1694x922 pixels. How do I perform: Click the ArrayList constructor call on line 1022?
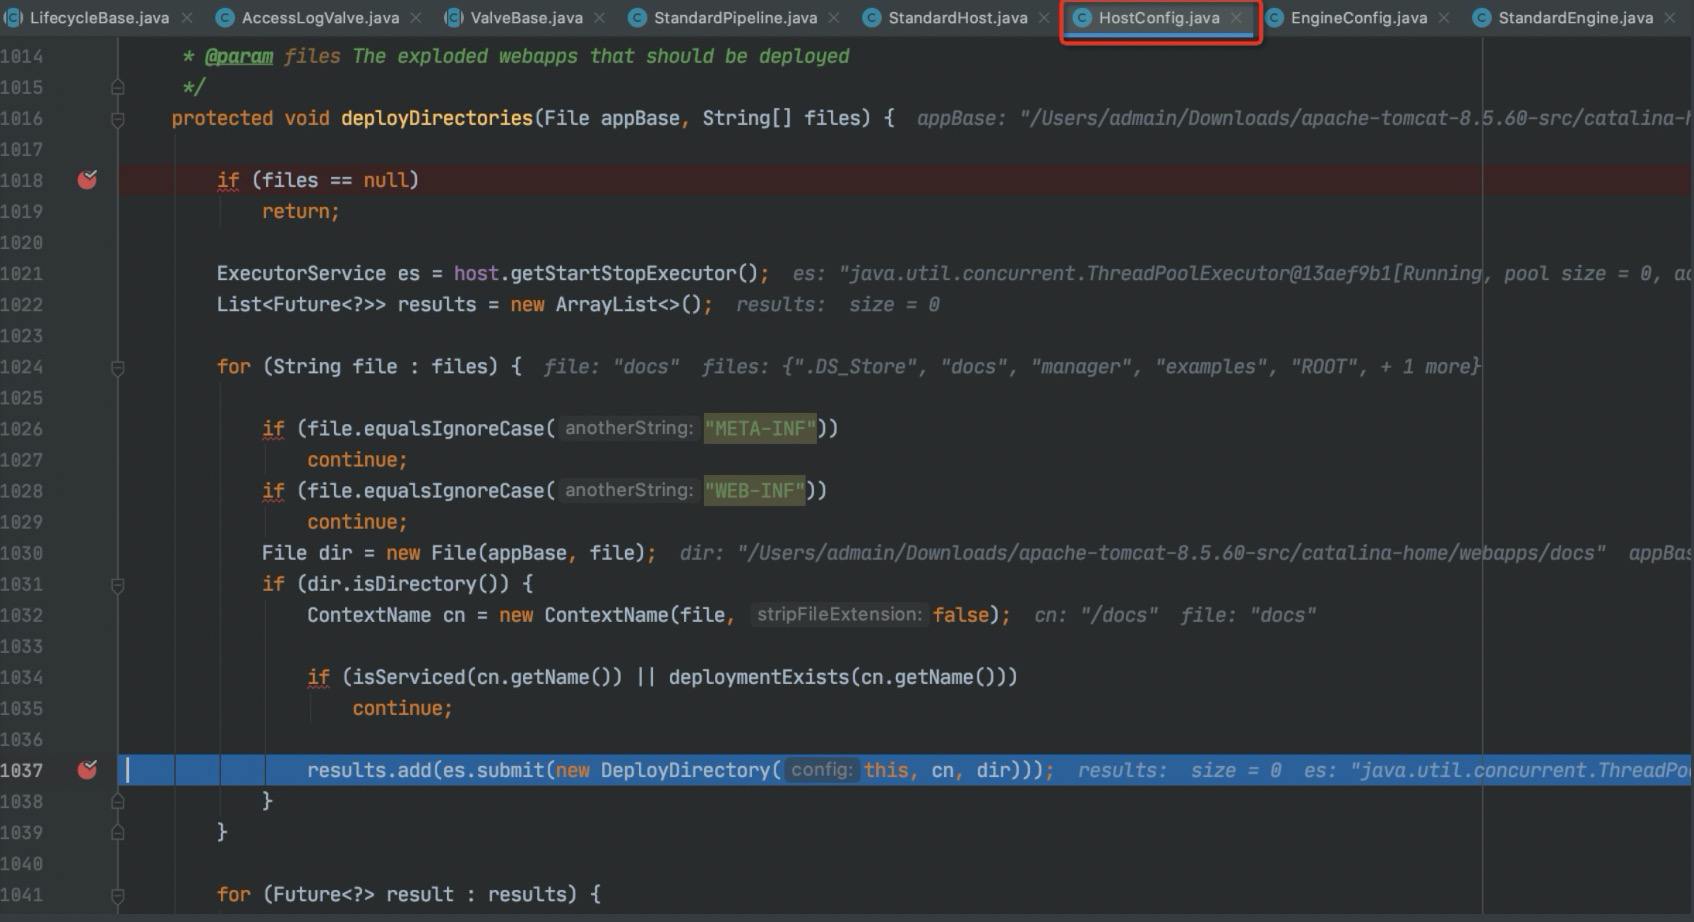point(629,304)
